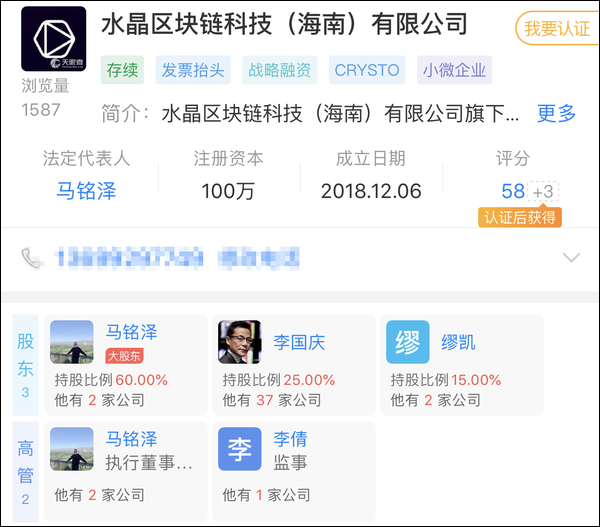Click the company logo thumbnail
Screen dimensions: 600x527
tap(54, 39)
